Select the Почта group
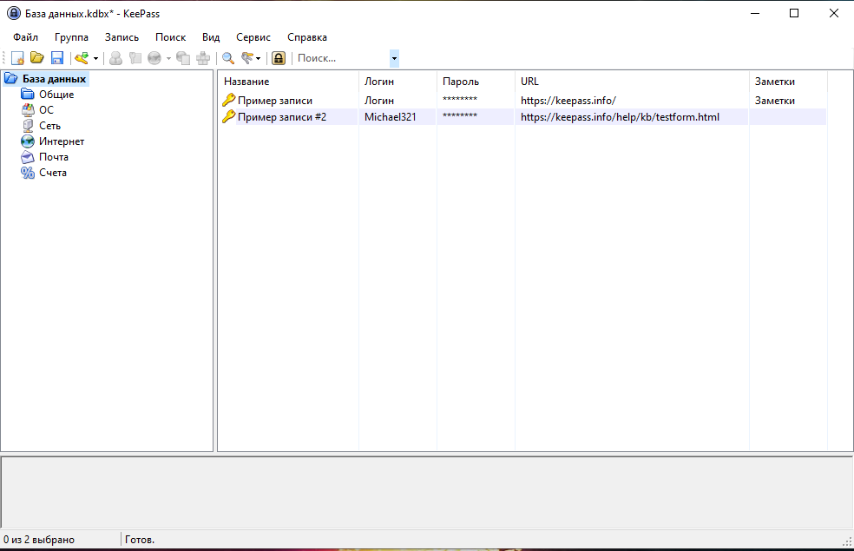 (53, 157)
